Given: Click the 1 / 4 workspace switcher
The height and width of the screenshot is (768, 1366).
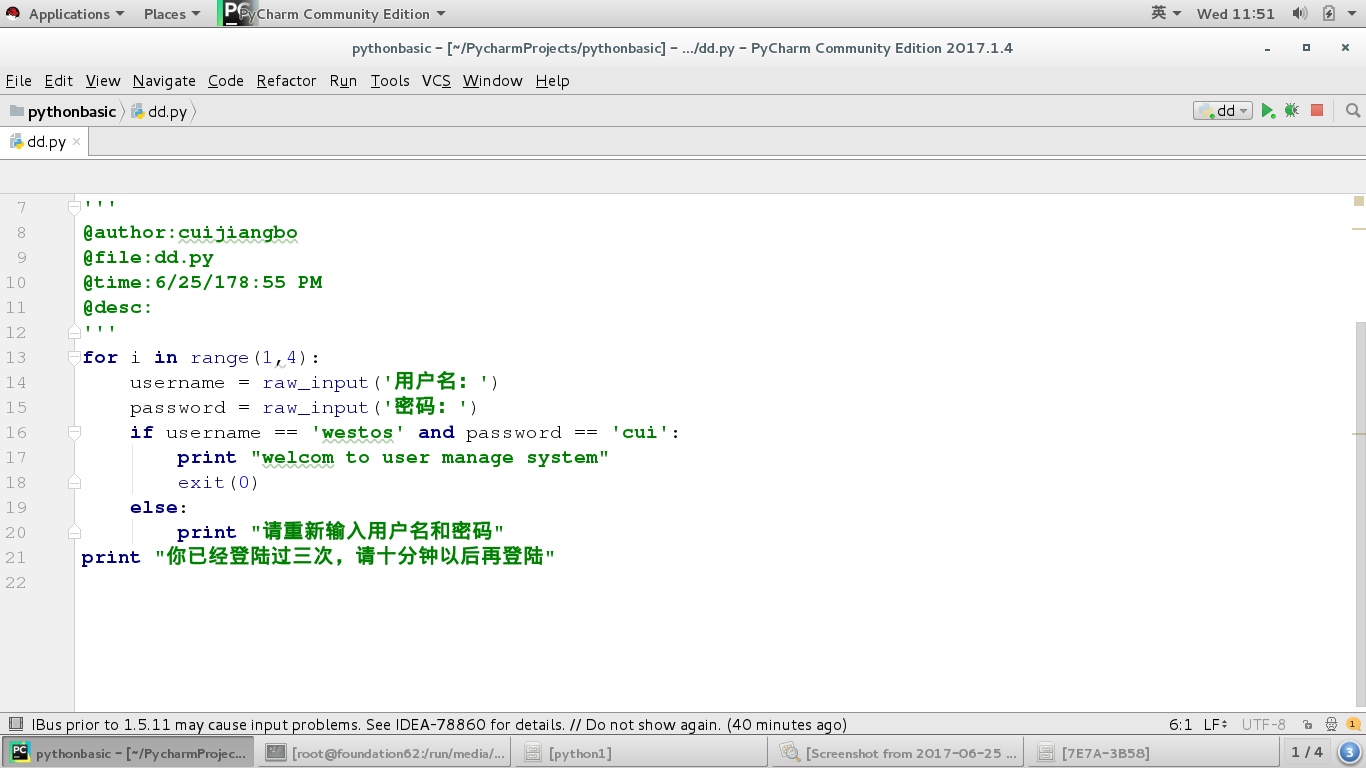Looking at the screenshot, I should (x=1307, y=752).
